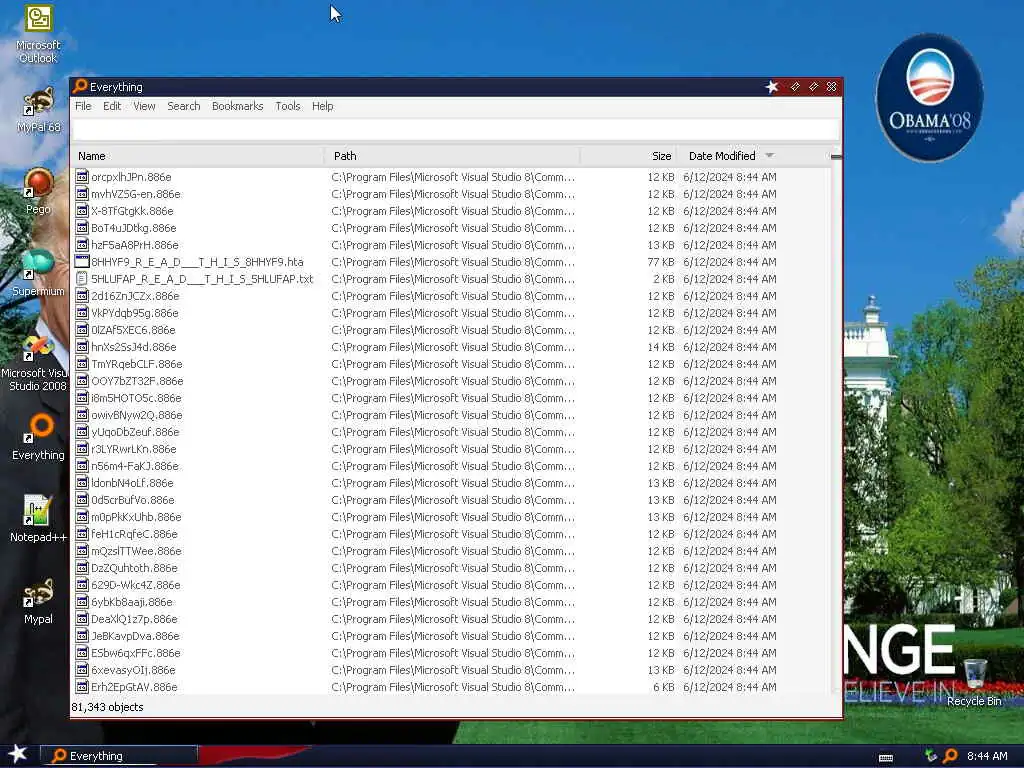The image size is (1024, 768).
Task: Select 0d5crBufVo.886e file name
Action: click(x=133, y=499)
